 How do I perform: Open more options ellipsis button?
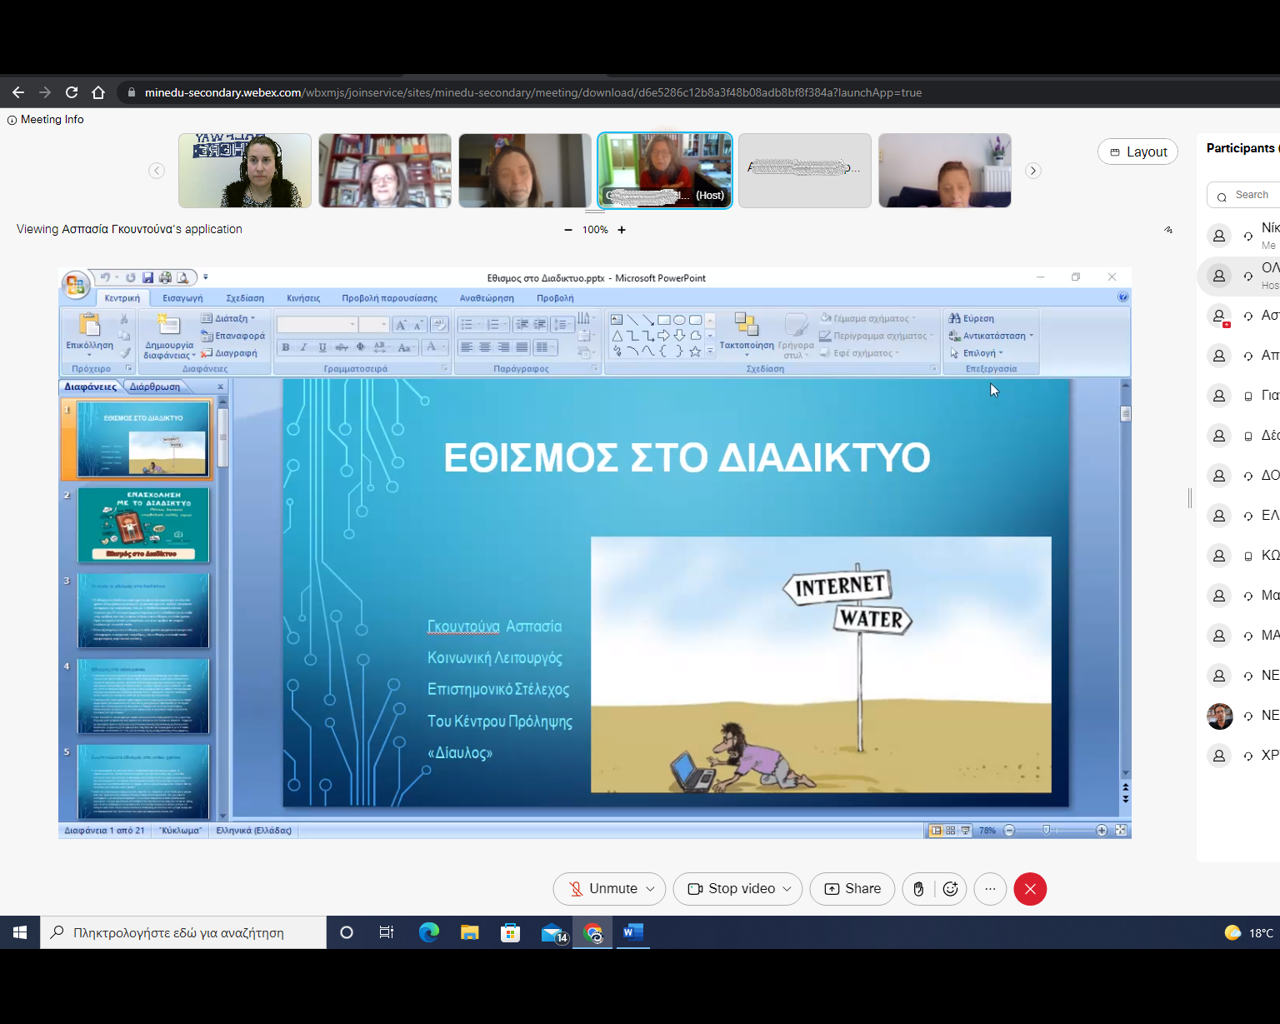click(x=990, y=889)
